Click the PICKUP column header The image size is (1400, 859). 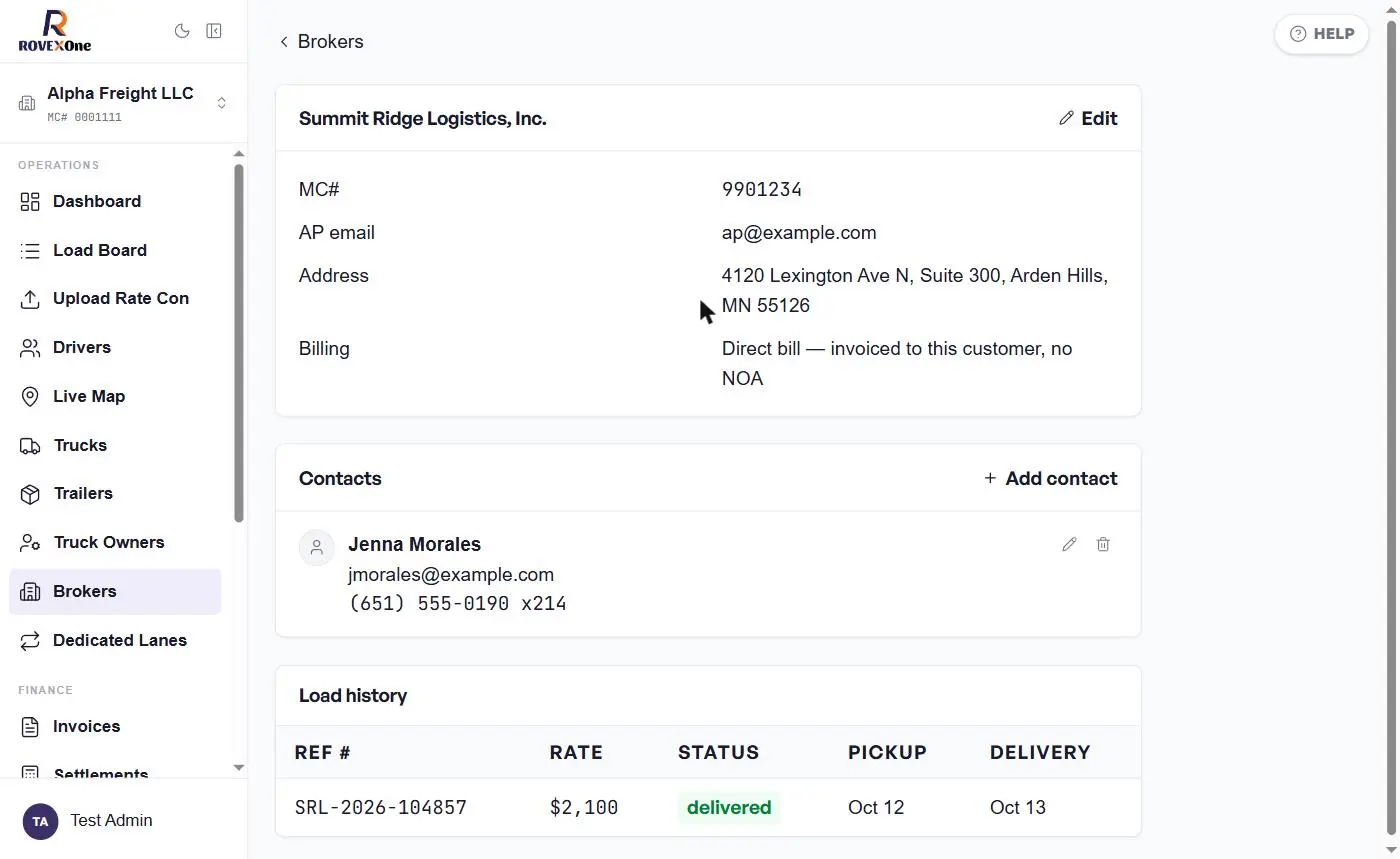(x=887, y=752)
